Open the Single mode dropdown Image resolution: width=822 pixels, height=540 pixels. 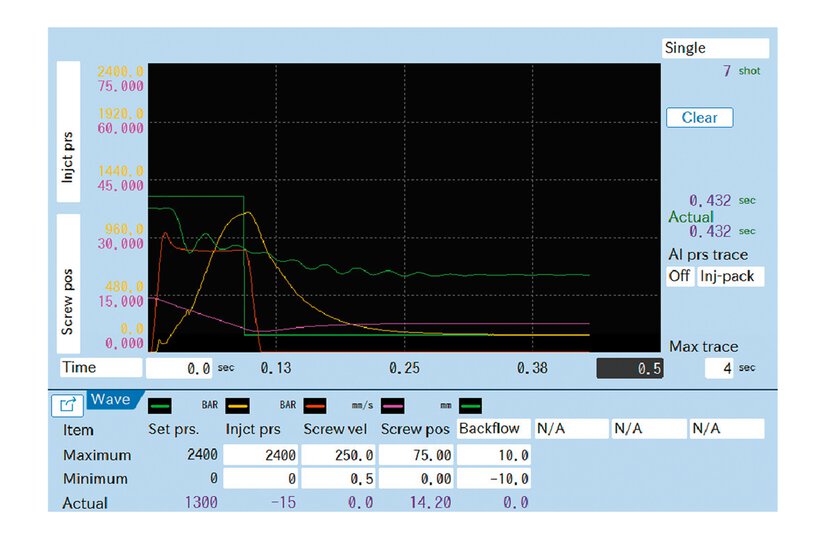coord(715,48)
